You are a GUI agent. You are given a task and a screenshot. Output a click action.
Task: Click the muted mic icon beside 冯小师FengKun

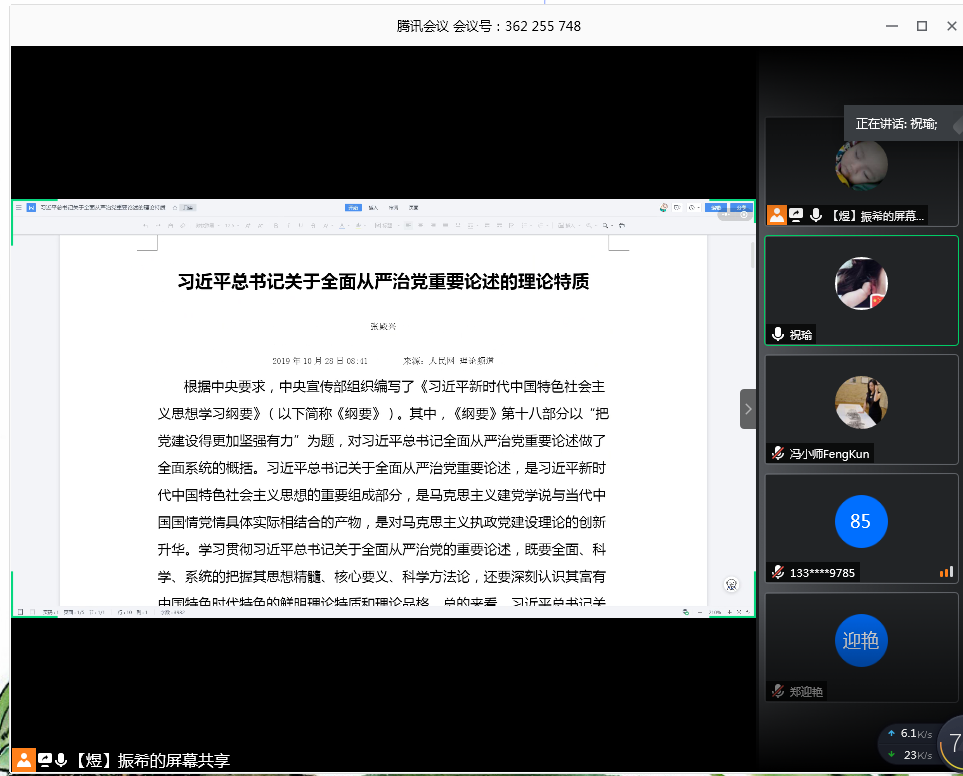777,453
